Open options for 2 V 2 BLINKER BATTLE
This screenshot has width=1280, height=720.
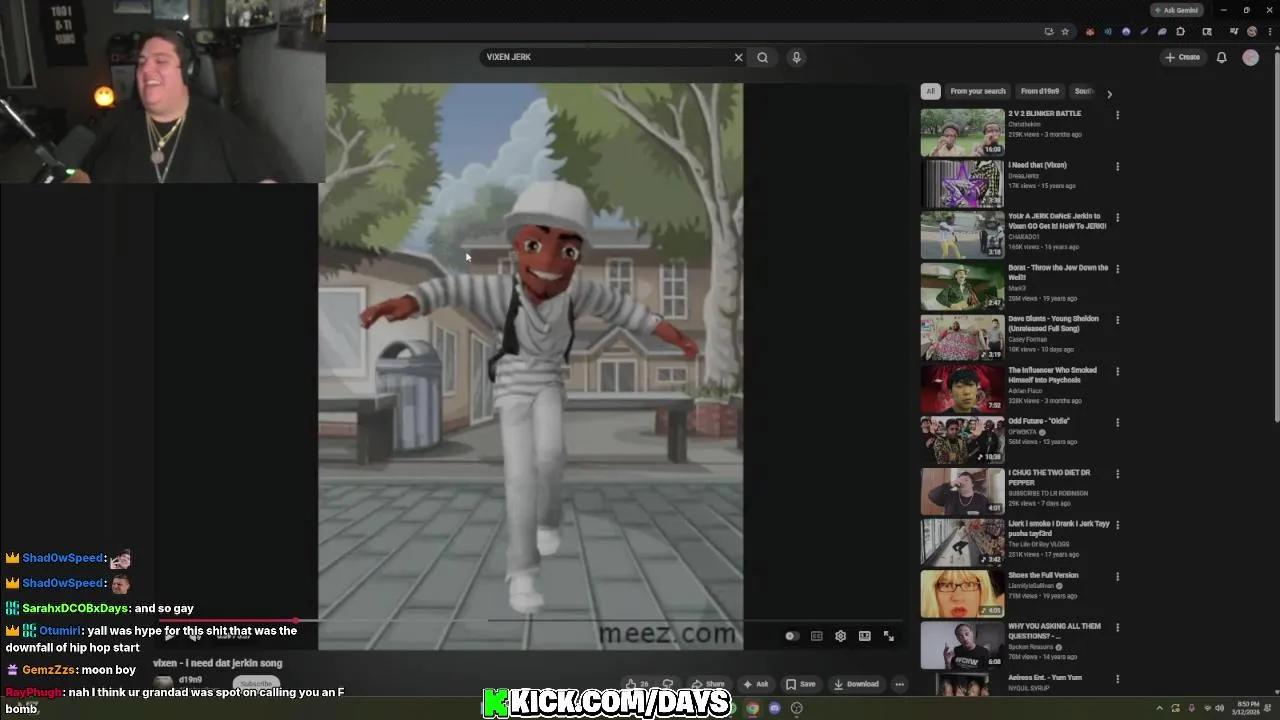(x=1117, y=115)
